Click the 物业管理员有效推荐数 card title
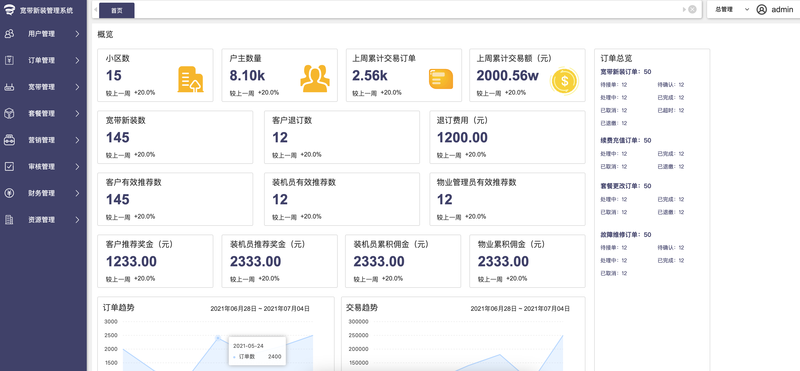This screenshot has height=371, width=800. pyautogui.click(x=477, y=182)
